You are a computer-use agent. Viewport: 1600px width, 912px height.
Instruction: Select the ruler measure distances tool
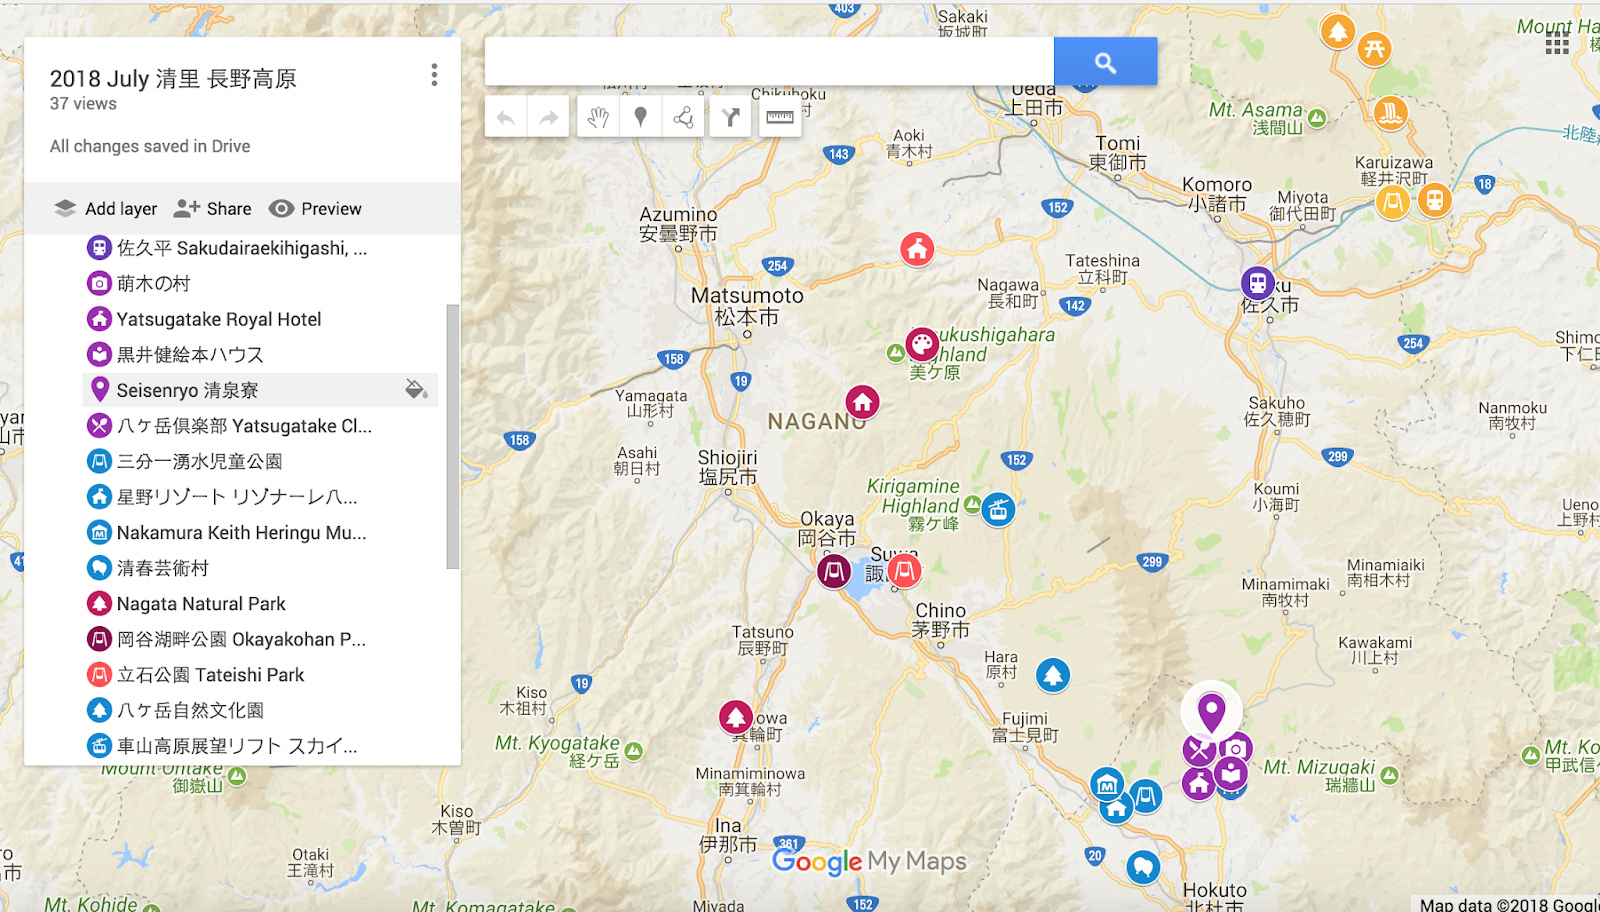click(780, 118)
